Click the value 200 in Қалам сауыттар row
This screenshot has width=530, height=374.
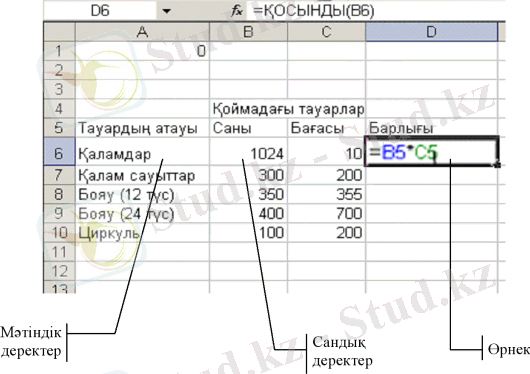tap(327, 175)
